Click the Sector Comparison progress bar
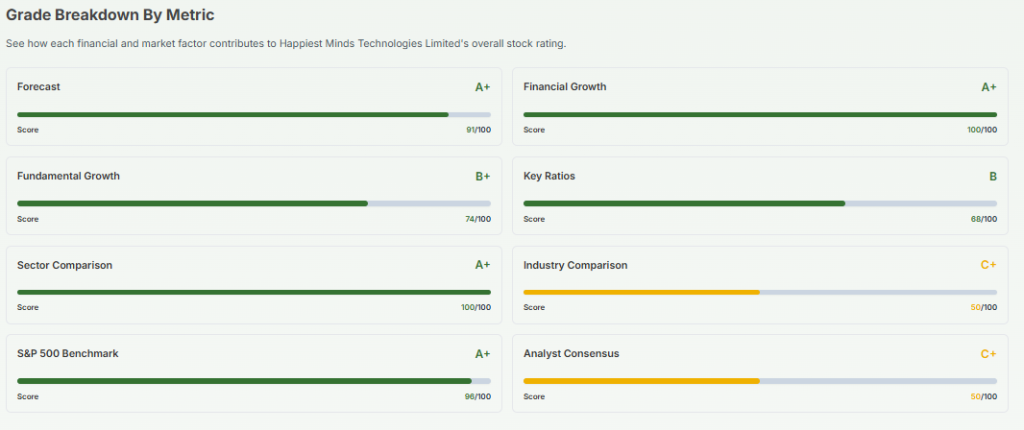This screenshot has height=430, width=1024. tap(254, 292)
